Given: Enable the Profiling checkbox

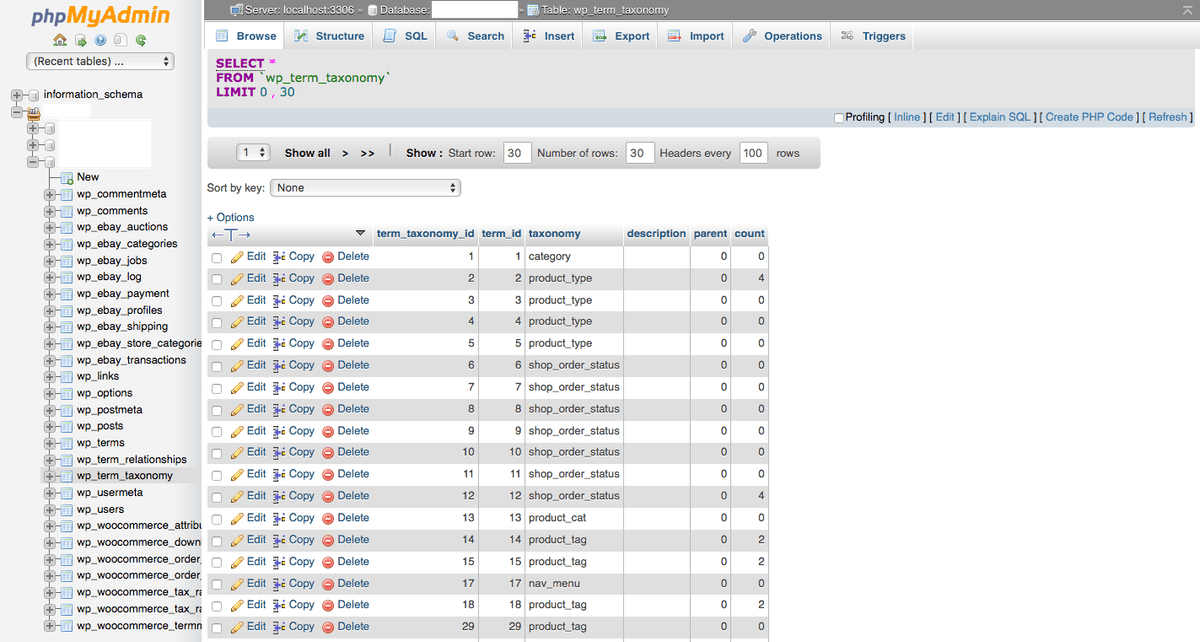Looking at the screenshot, I should 839,118.
